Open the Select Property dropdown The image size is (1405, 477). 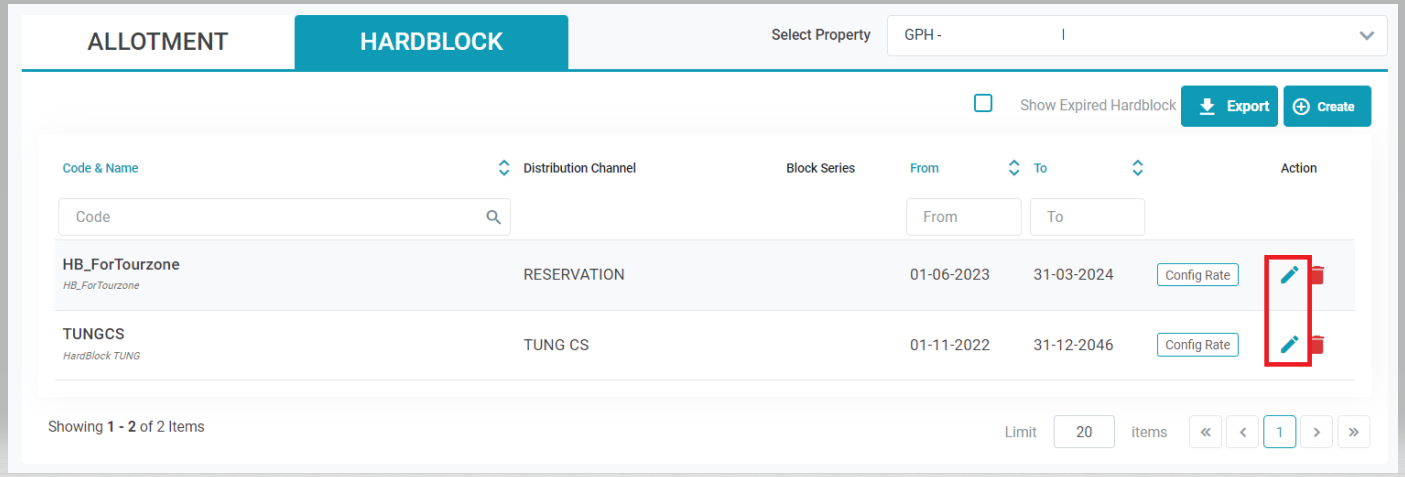tap(1136, 35)
